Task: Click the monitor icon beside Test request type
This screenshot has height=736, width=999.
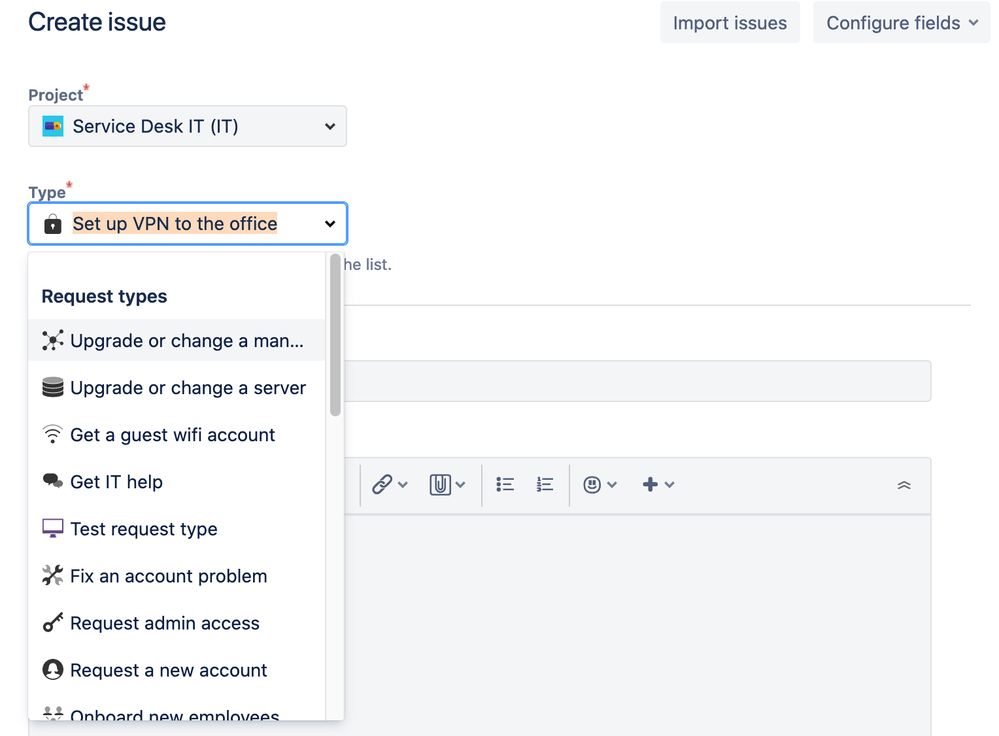Action: click(53, 528)
